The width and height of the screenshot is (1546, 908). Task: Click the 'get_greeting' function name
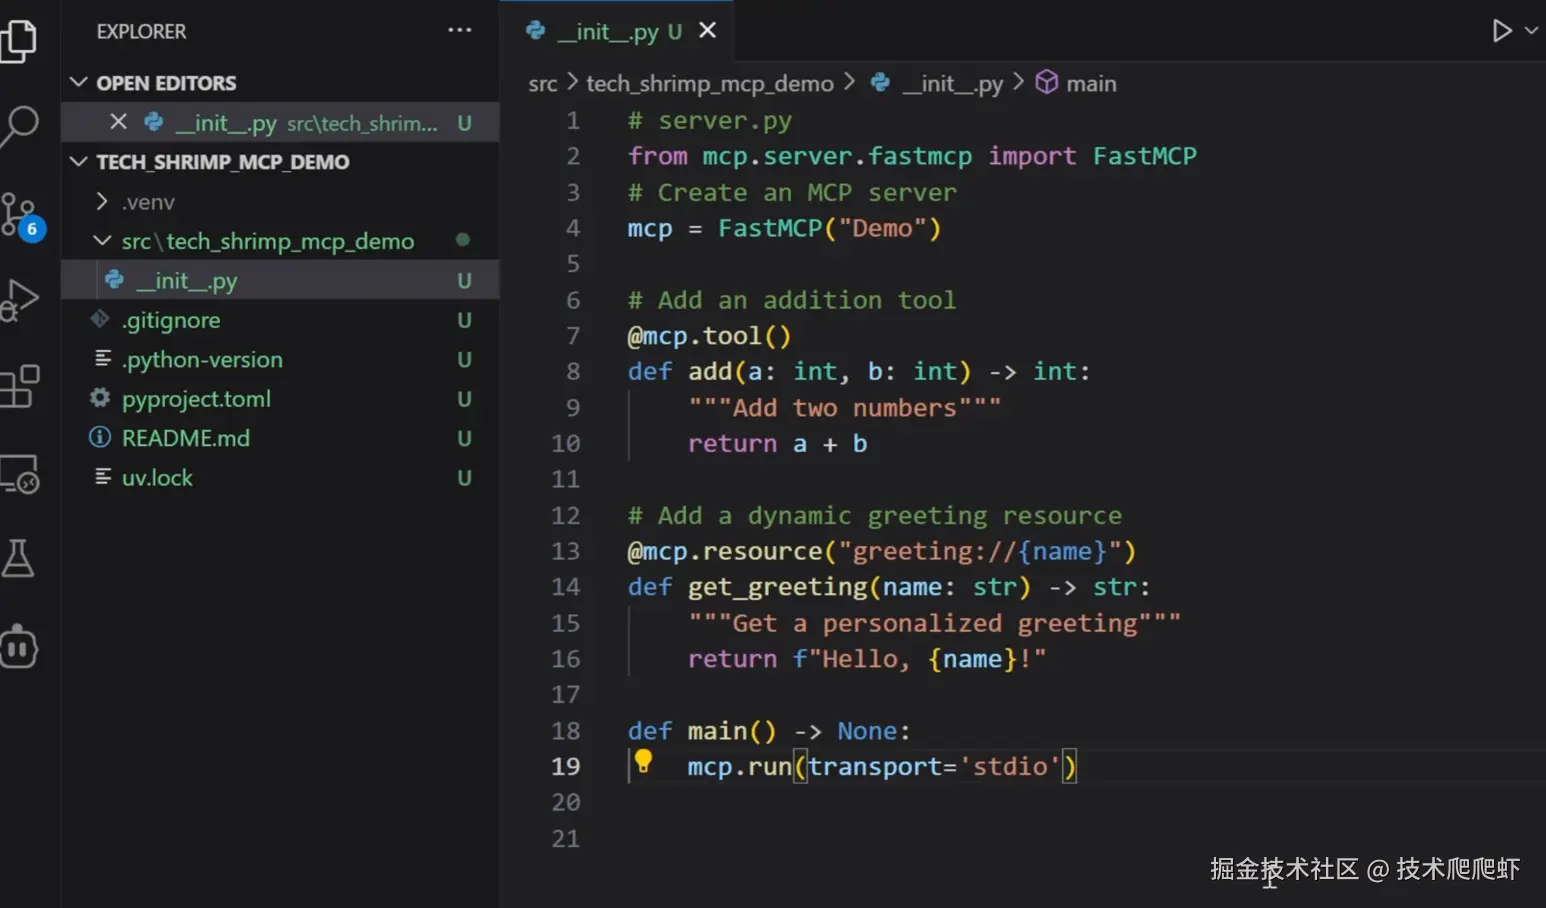click(x=777, y=587)
